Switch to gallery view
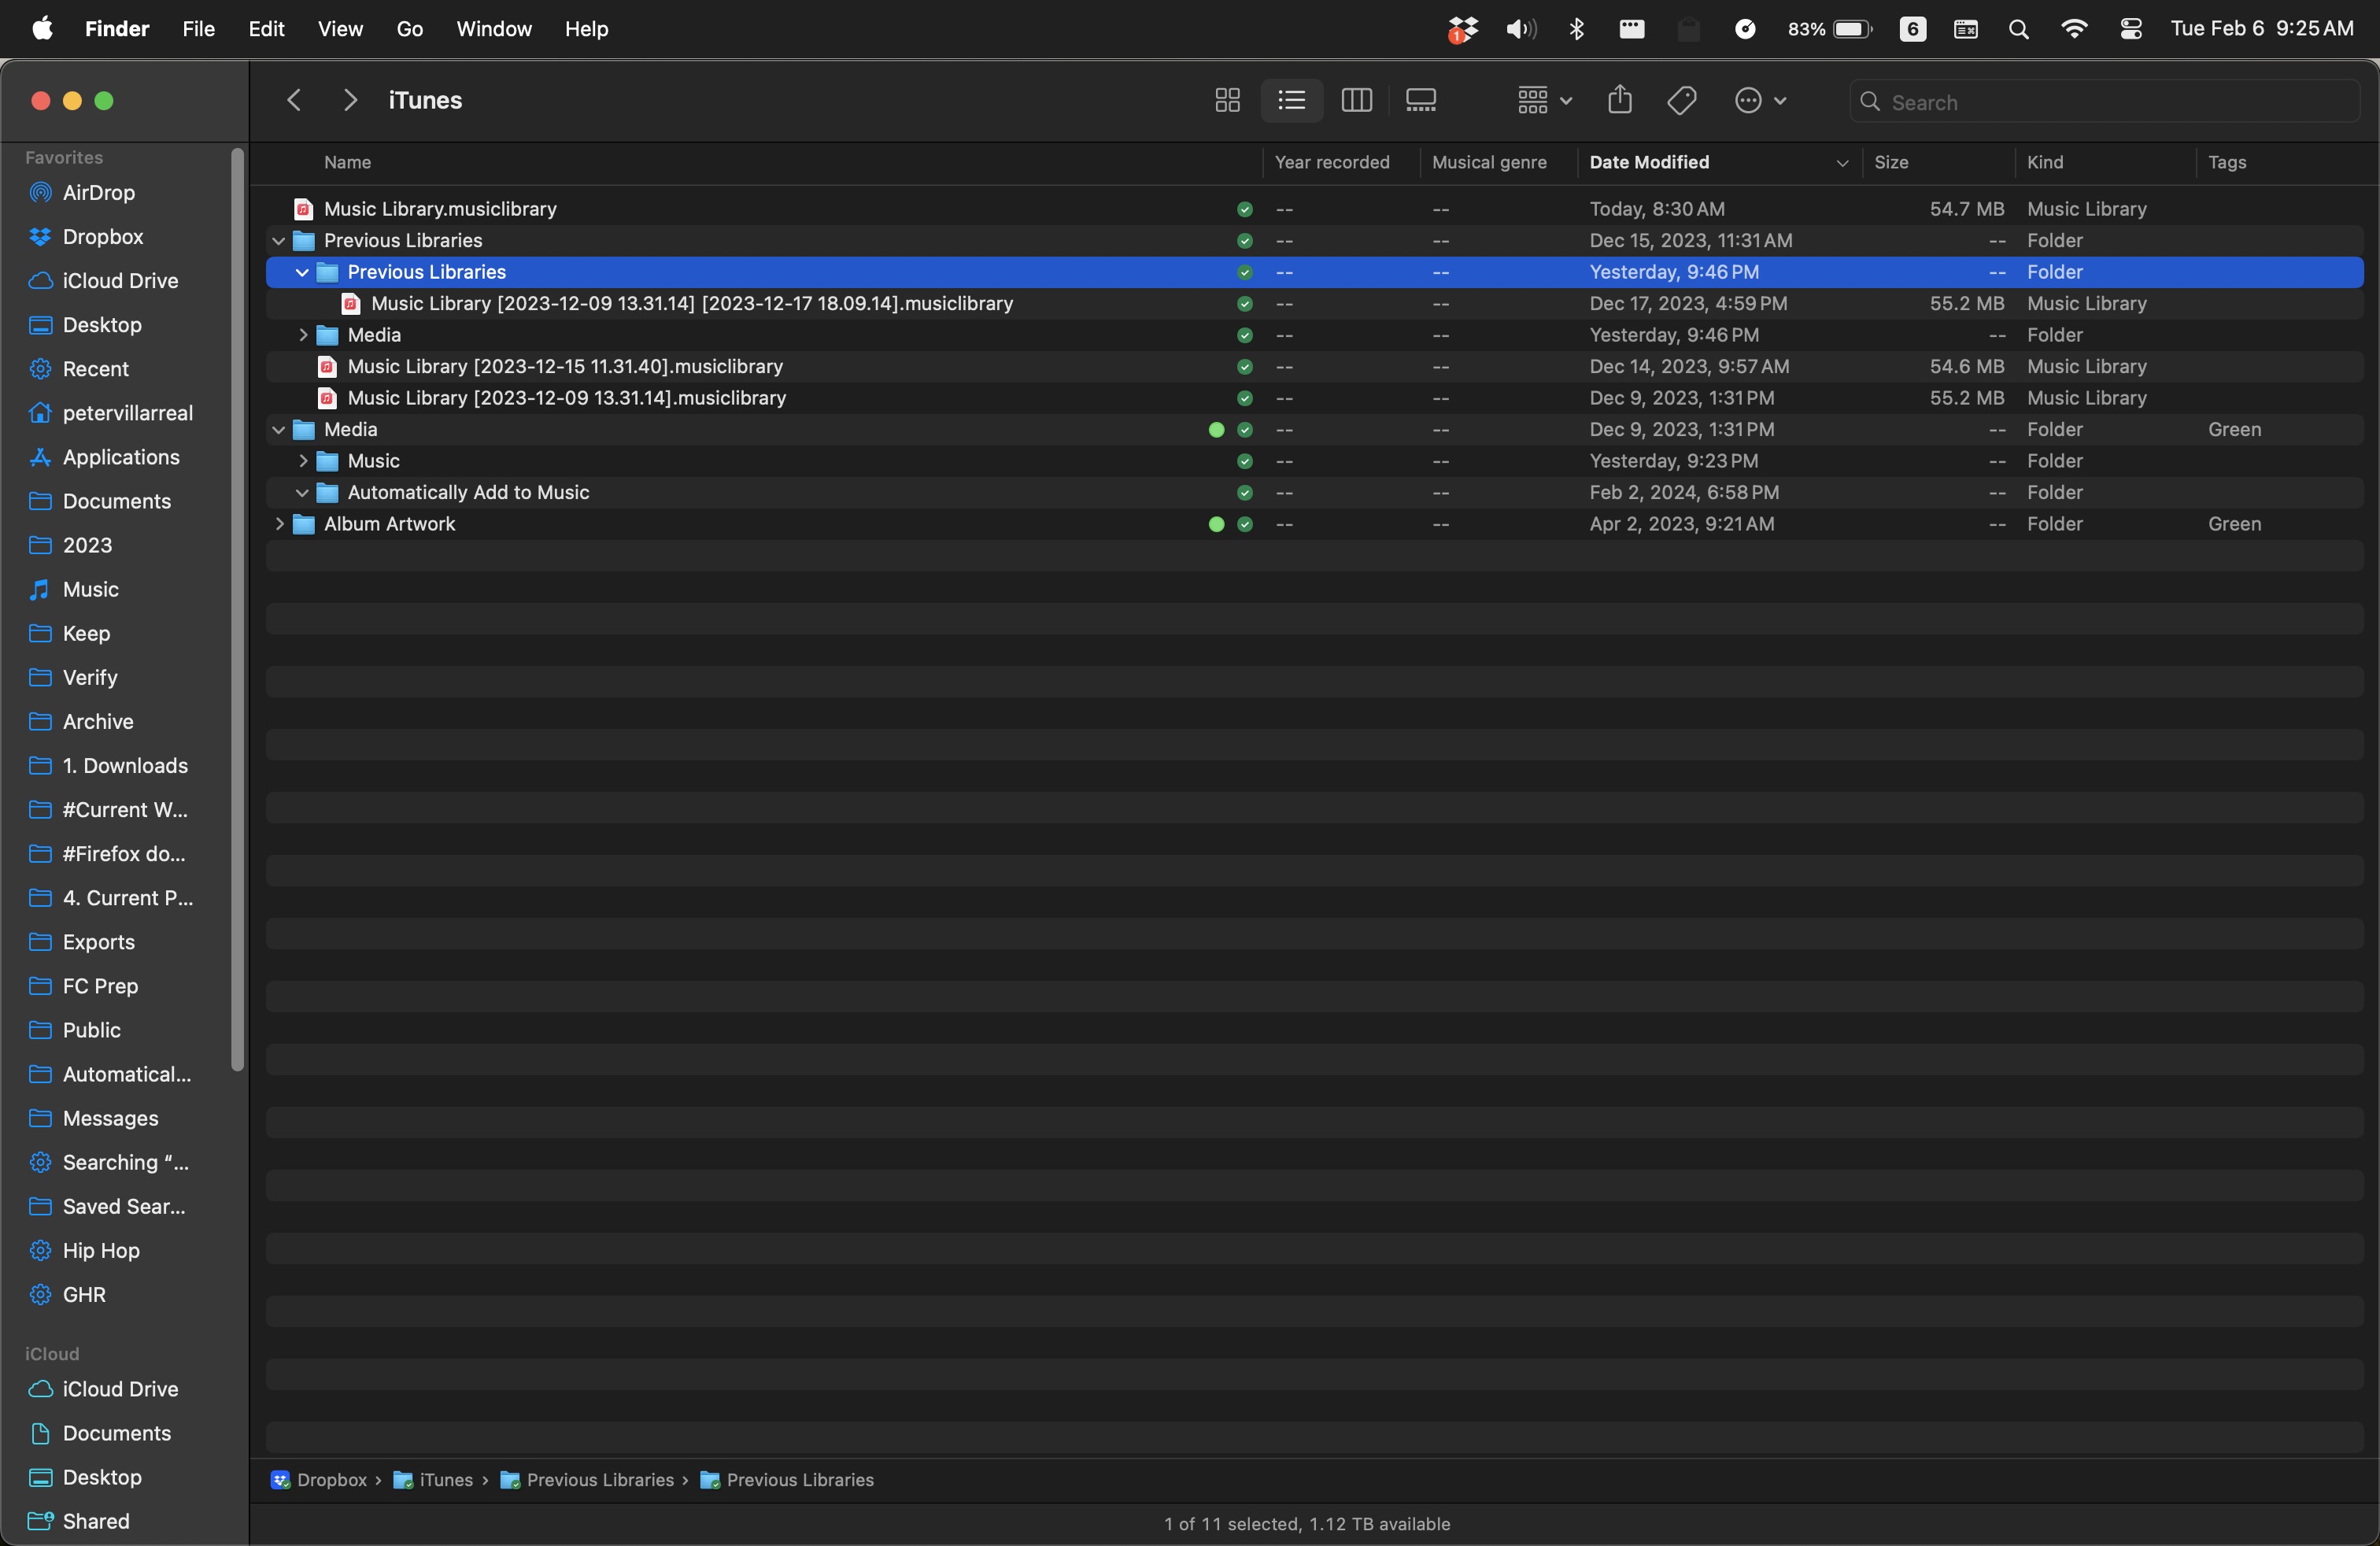 [x=1421, y=101]
